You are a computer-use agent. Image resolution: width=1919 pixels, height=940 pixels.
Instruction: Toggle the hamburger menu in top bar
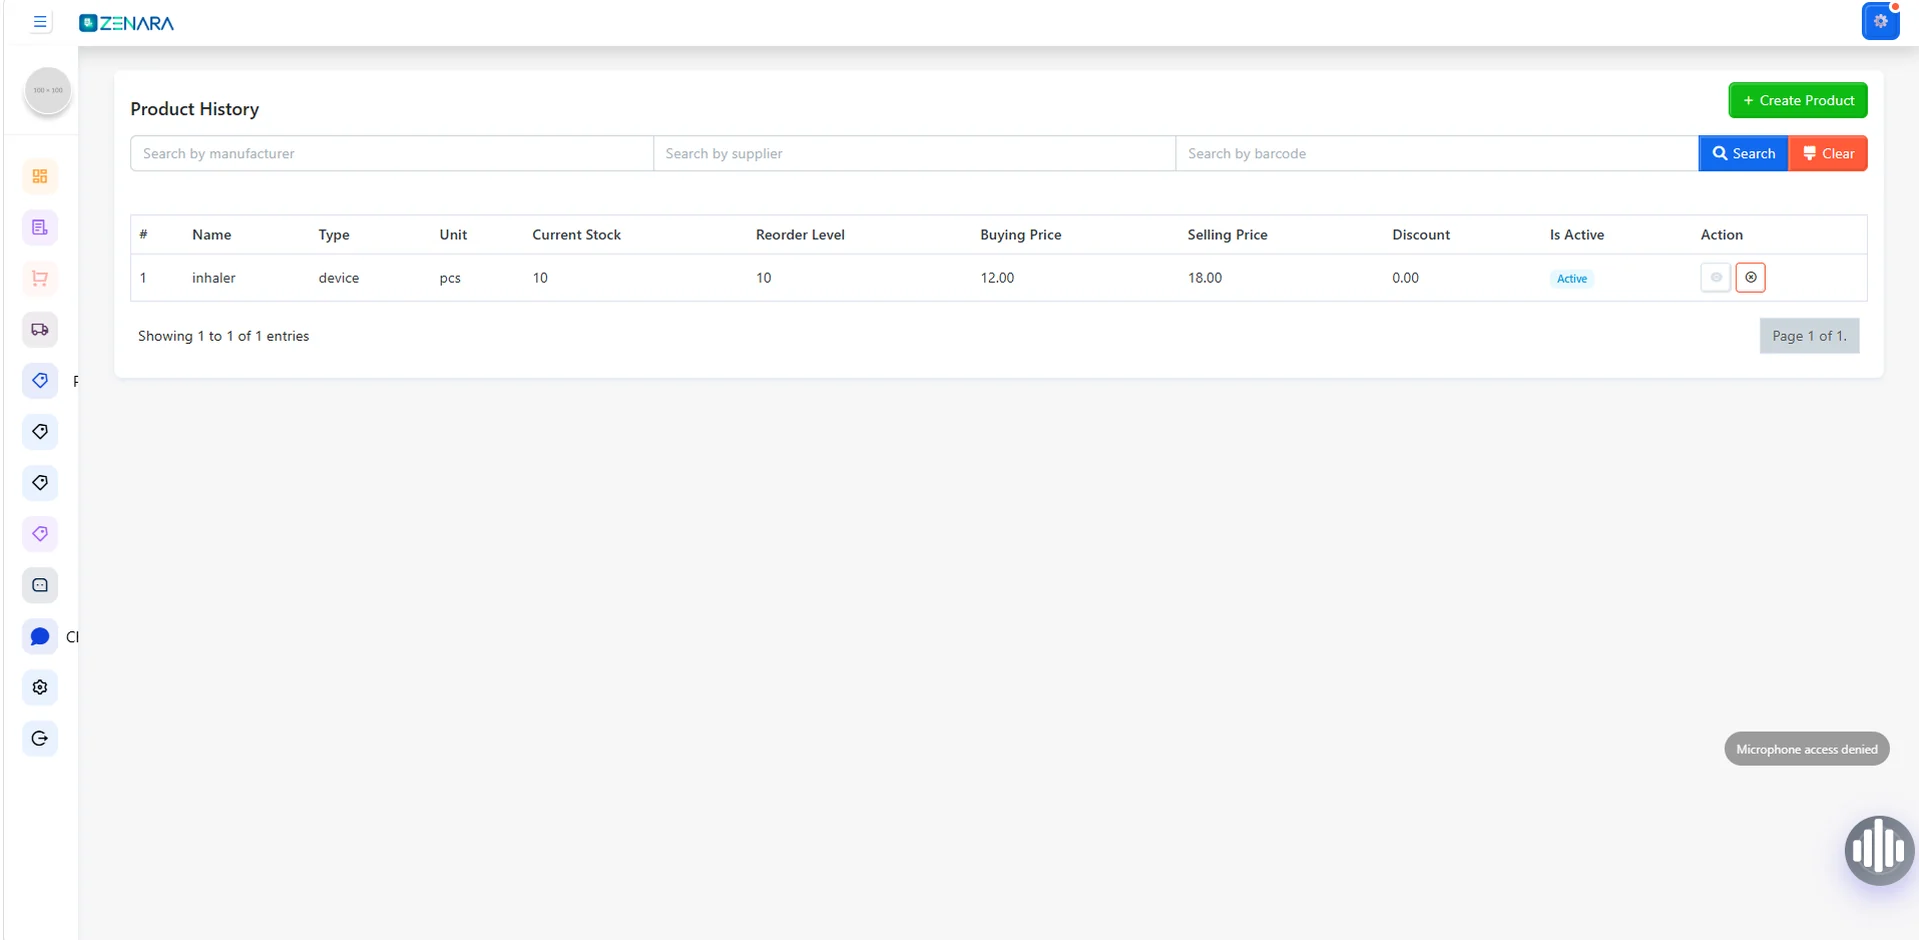click(x=40, y=22)
